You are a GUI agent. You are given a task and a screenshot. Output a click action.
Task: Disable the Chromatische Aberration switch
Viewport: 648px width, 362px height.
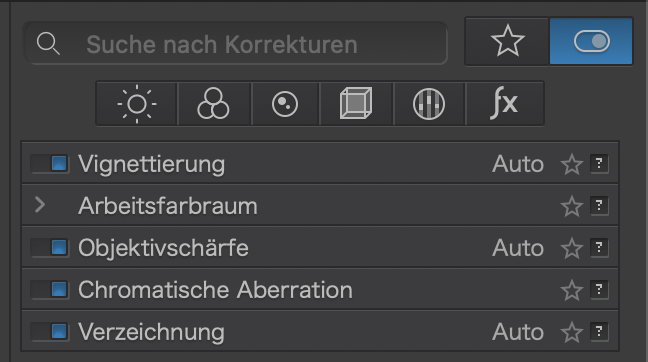tap(50, 289)
